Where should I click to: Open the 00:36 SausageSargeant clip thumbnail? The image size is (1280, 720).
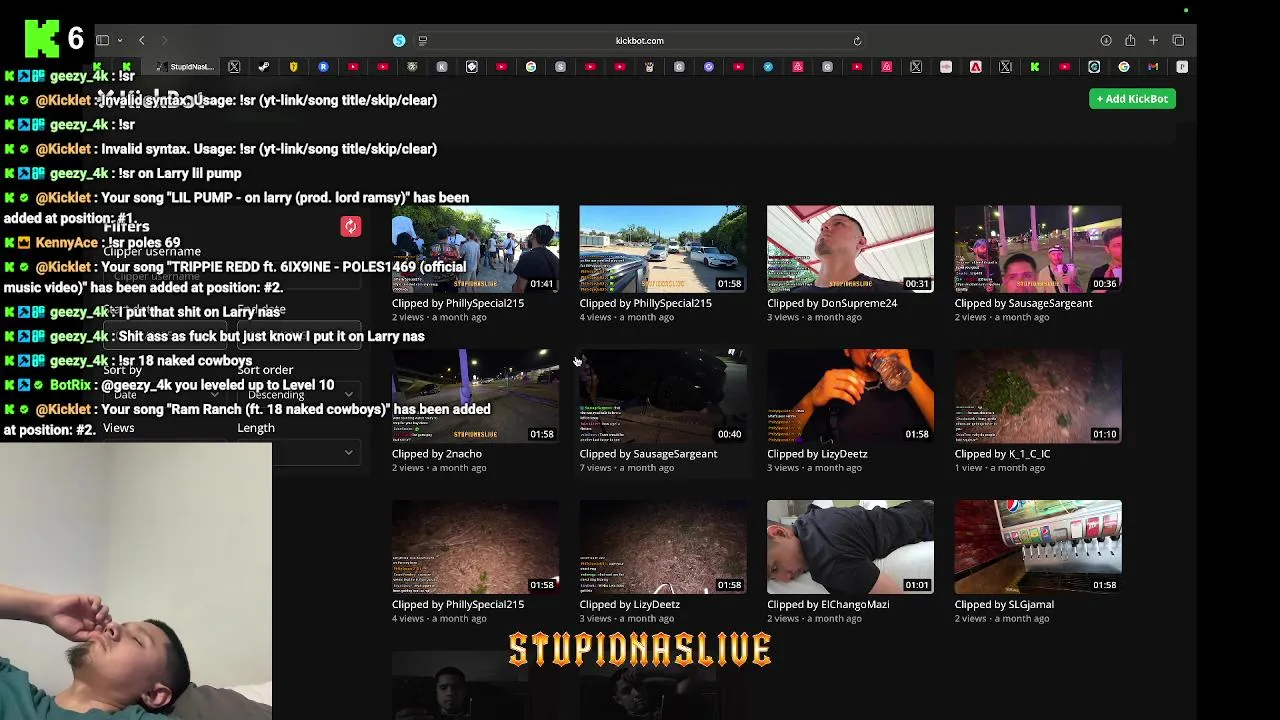pyautogui.click(x=1038, y=249)
